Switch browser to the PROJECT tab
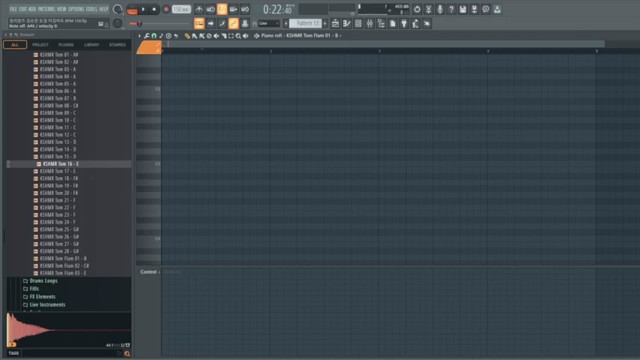 pyautogui.click(x=40, y=44)
